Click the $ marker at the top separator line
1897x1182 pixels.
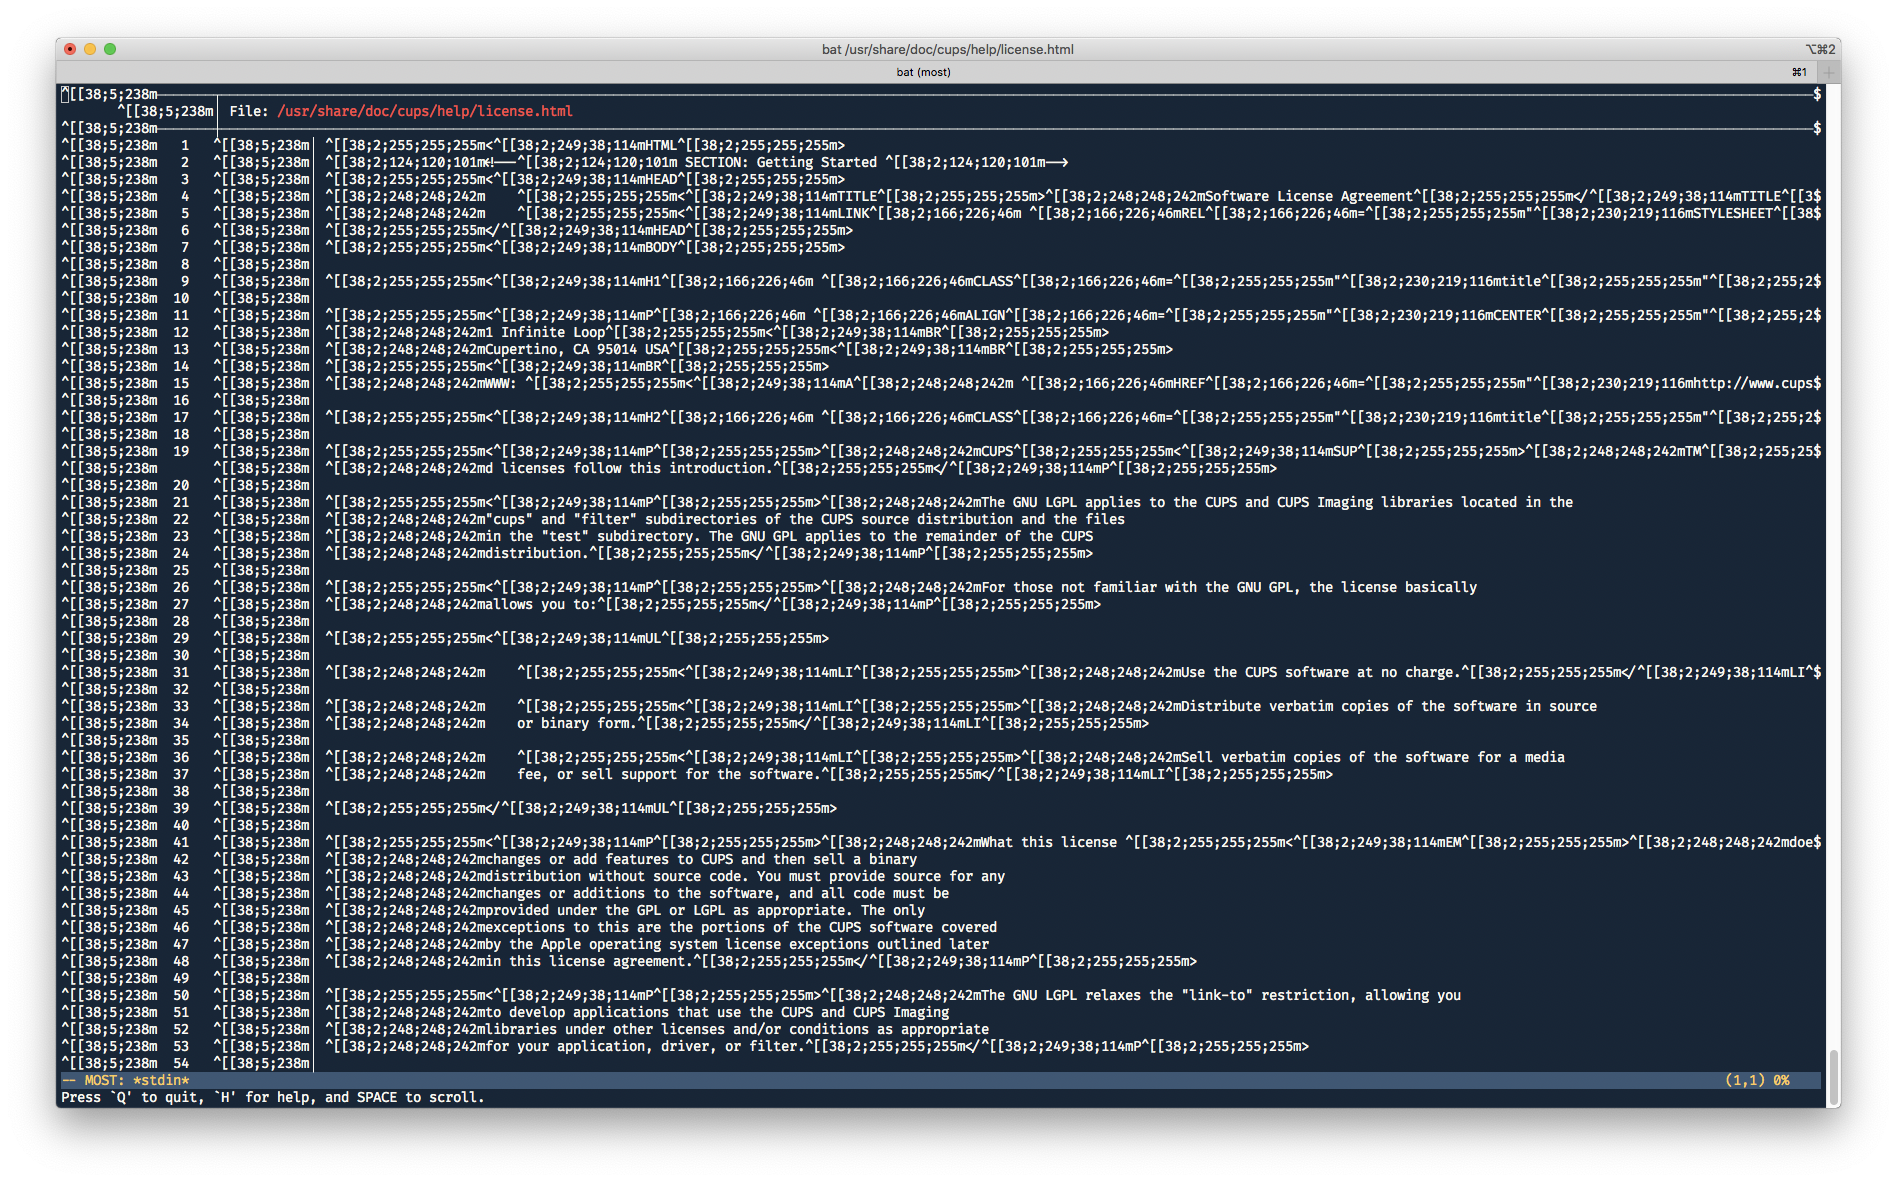[x=1816, y=93]
